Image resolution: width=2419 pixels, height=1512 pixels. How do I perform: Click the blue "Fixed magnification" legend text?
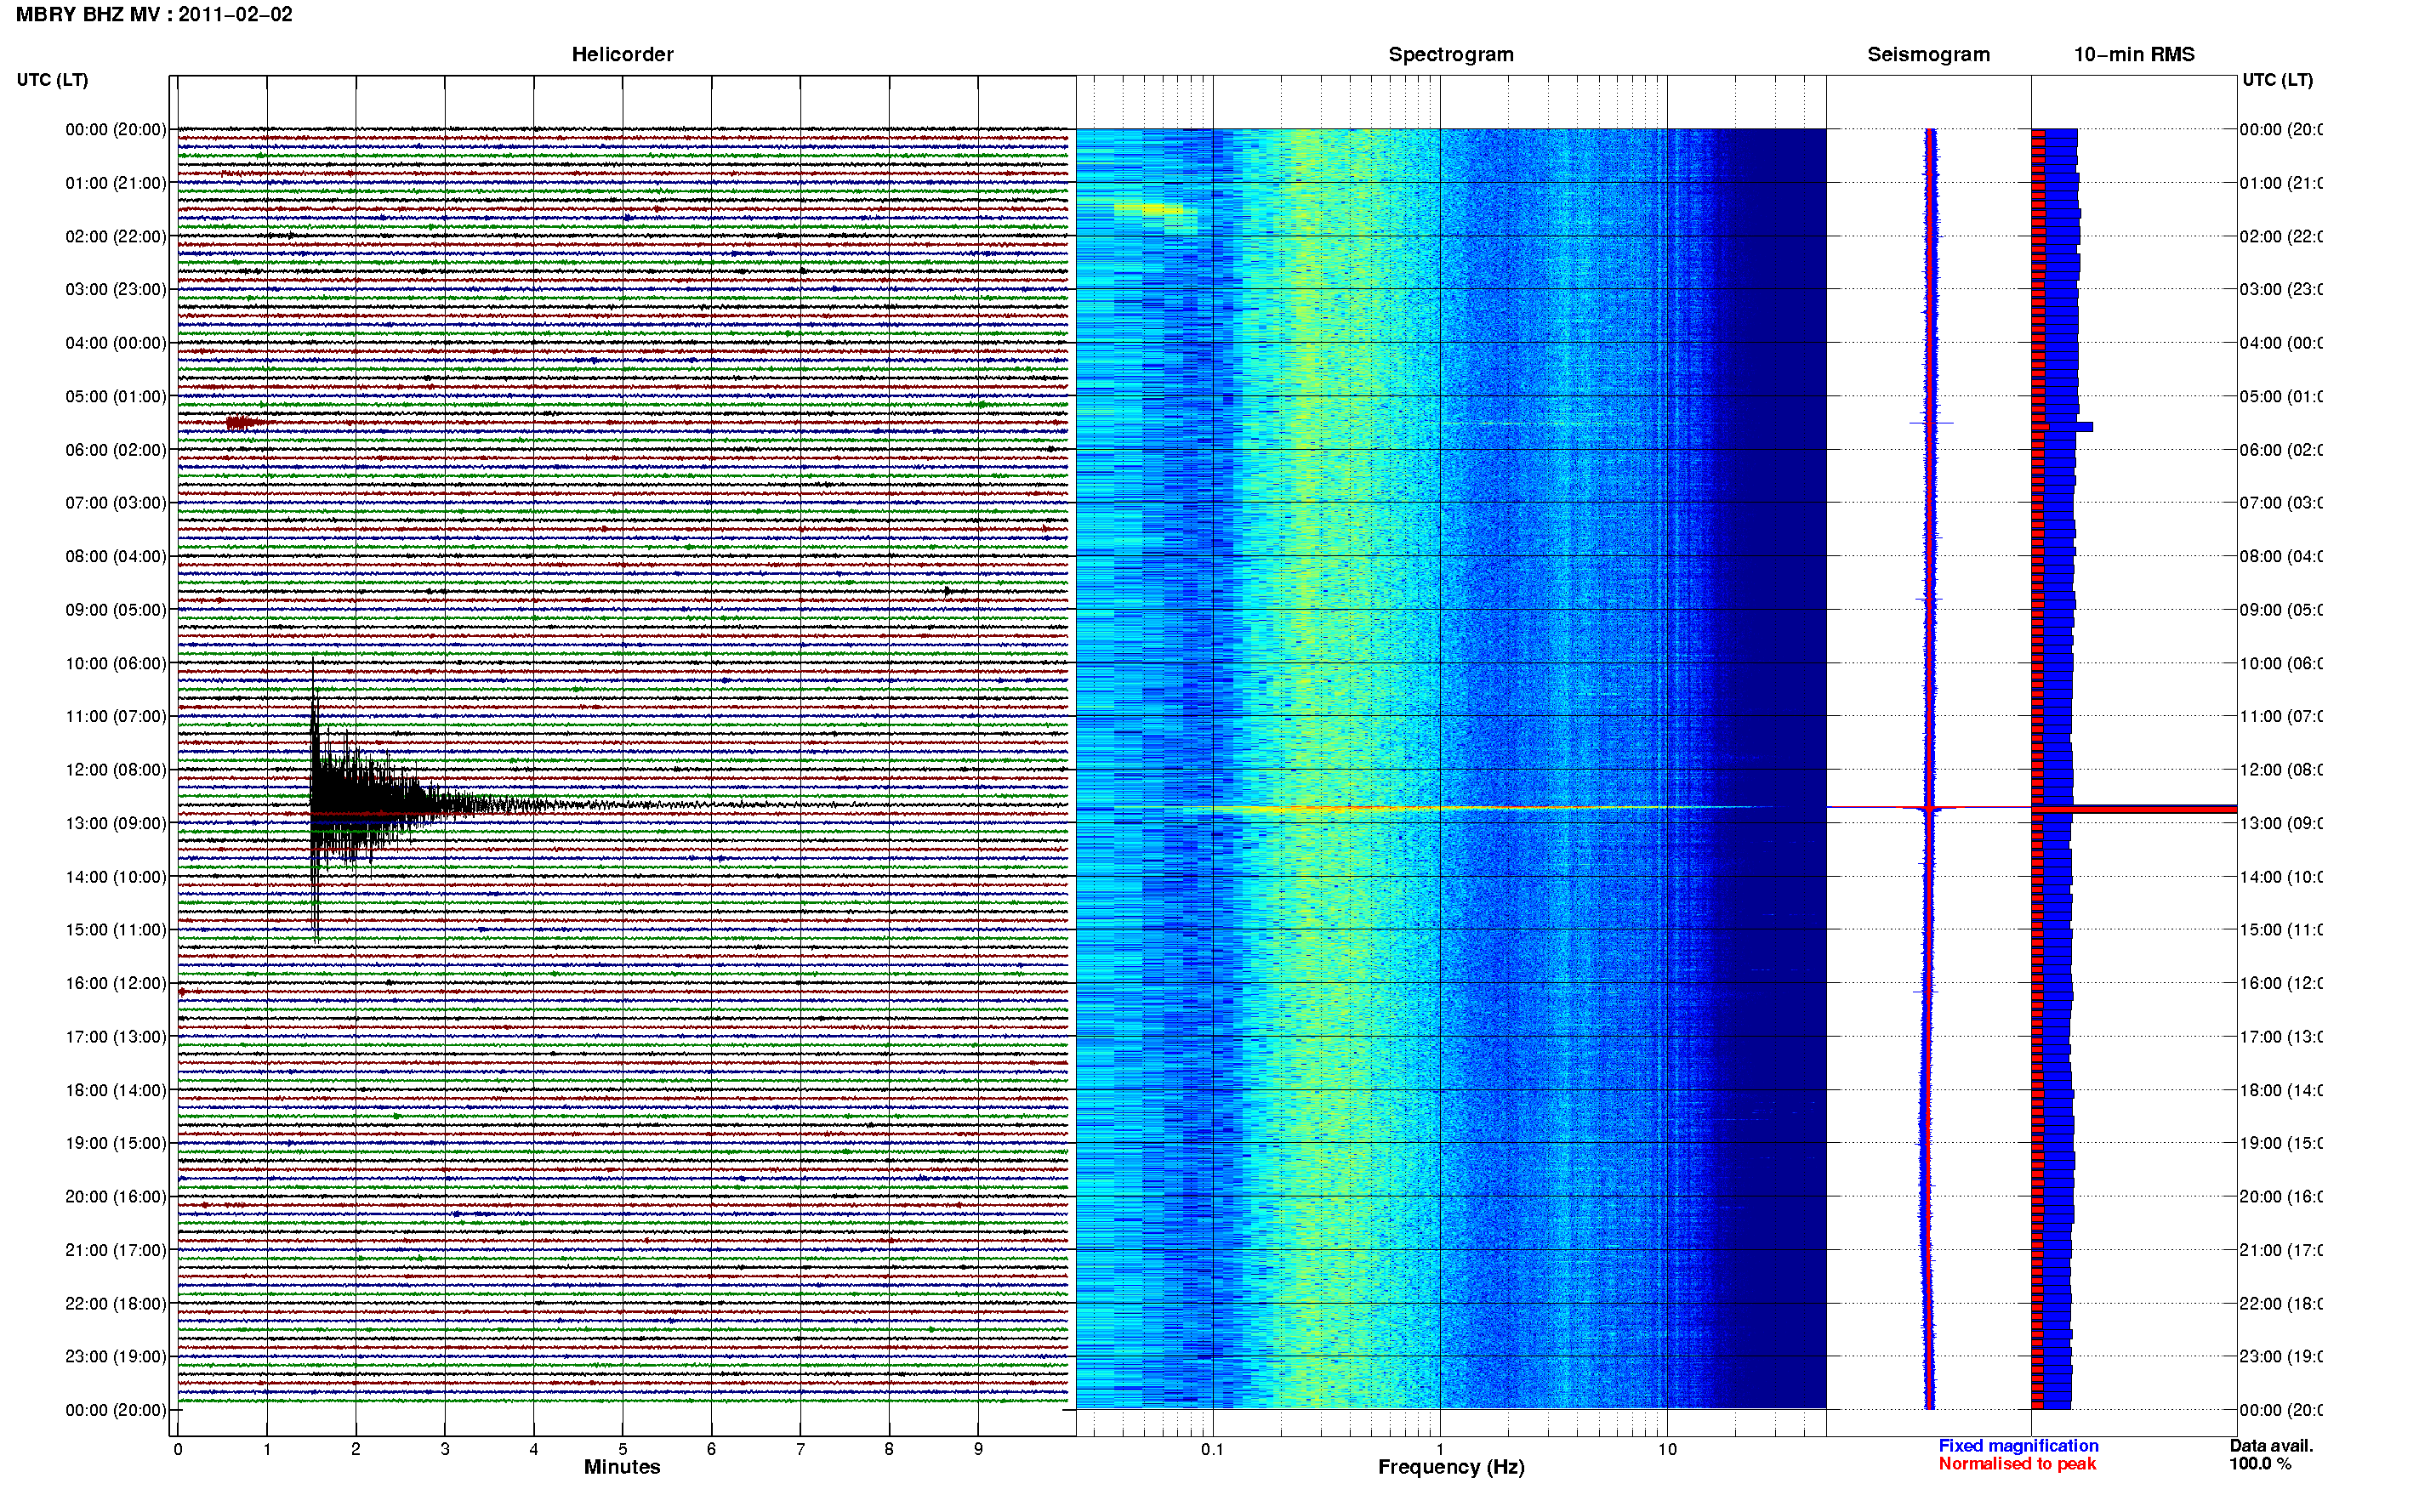(x=2018, y=1445)
